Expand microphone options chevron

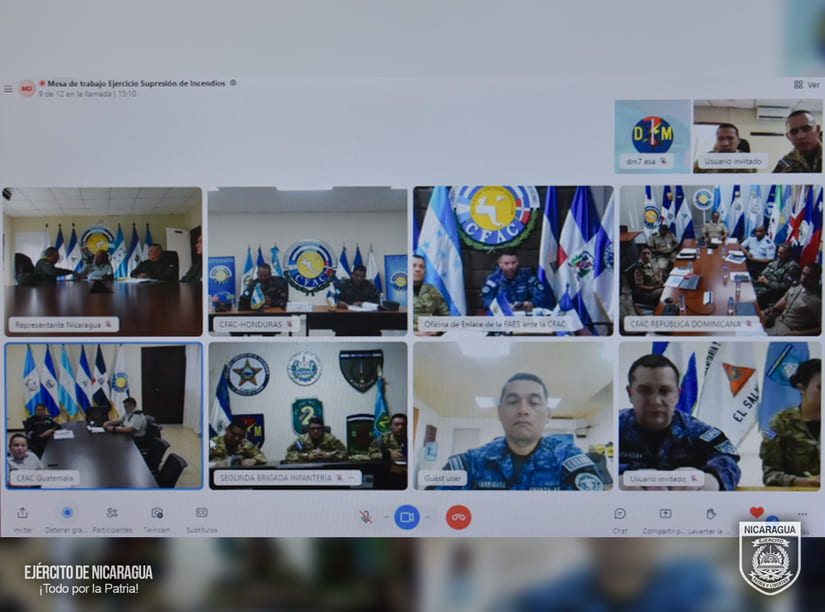pos(385,517)
